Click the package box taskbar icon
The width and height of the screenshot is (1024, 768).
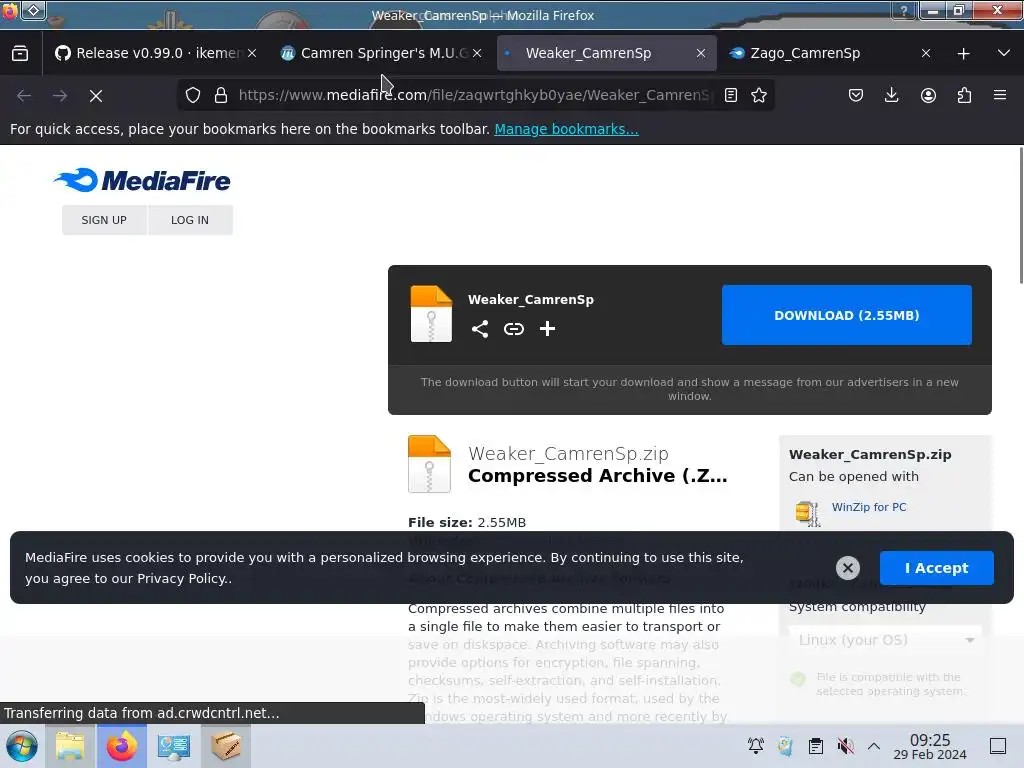(225, 746)
